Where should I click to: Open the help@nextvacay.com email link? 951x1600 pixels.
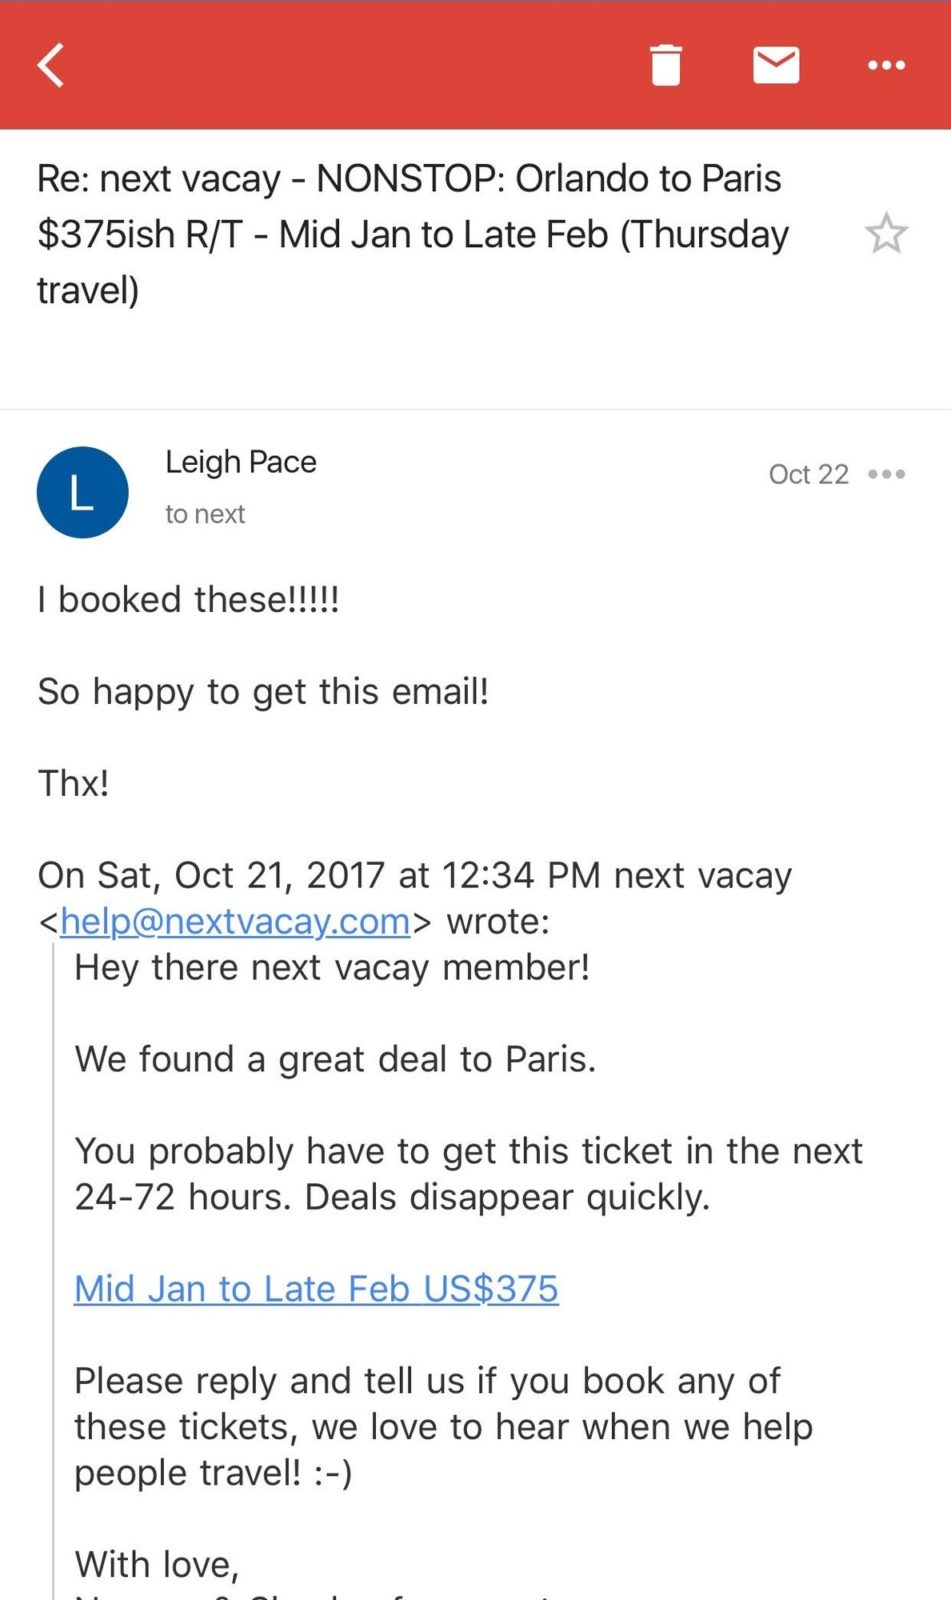235,921
